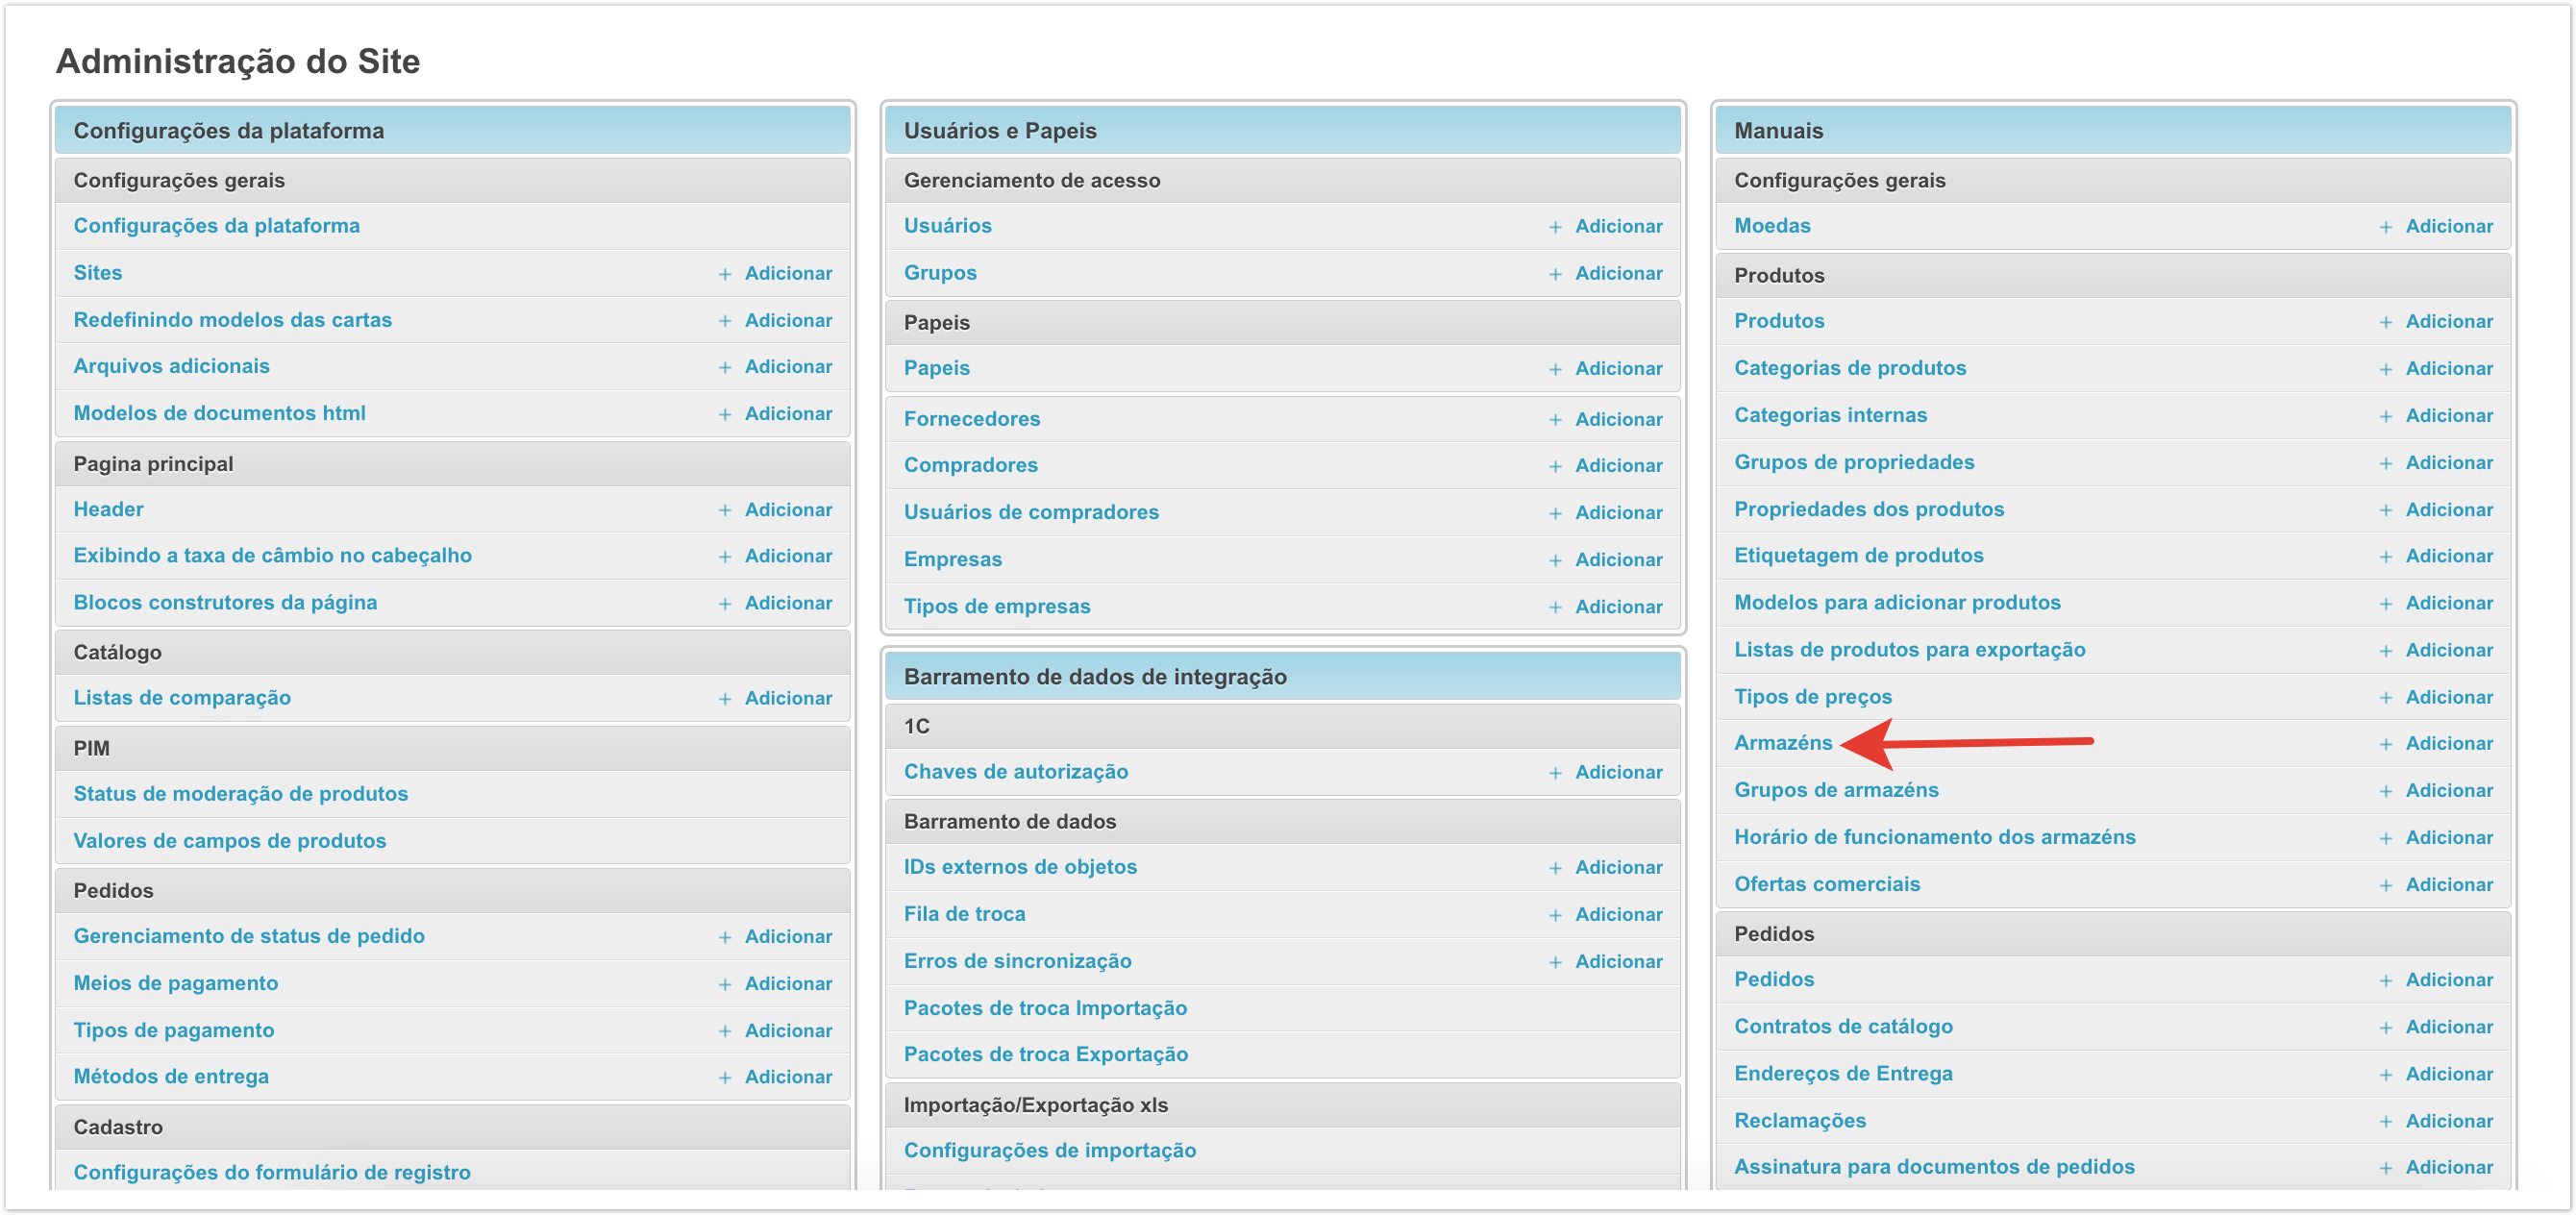Click Adicionar next to Fornecedores
This screenshot has width=2576, height=1215.
[1618, 420]
